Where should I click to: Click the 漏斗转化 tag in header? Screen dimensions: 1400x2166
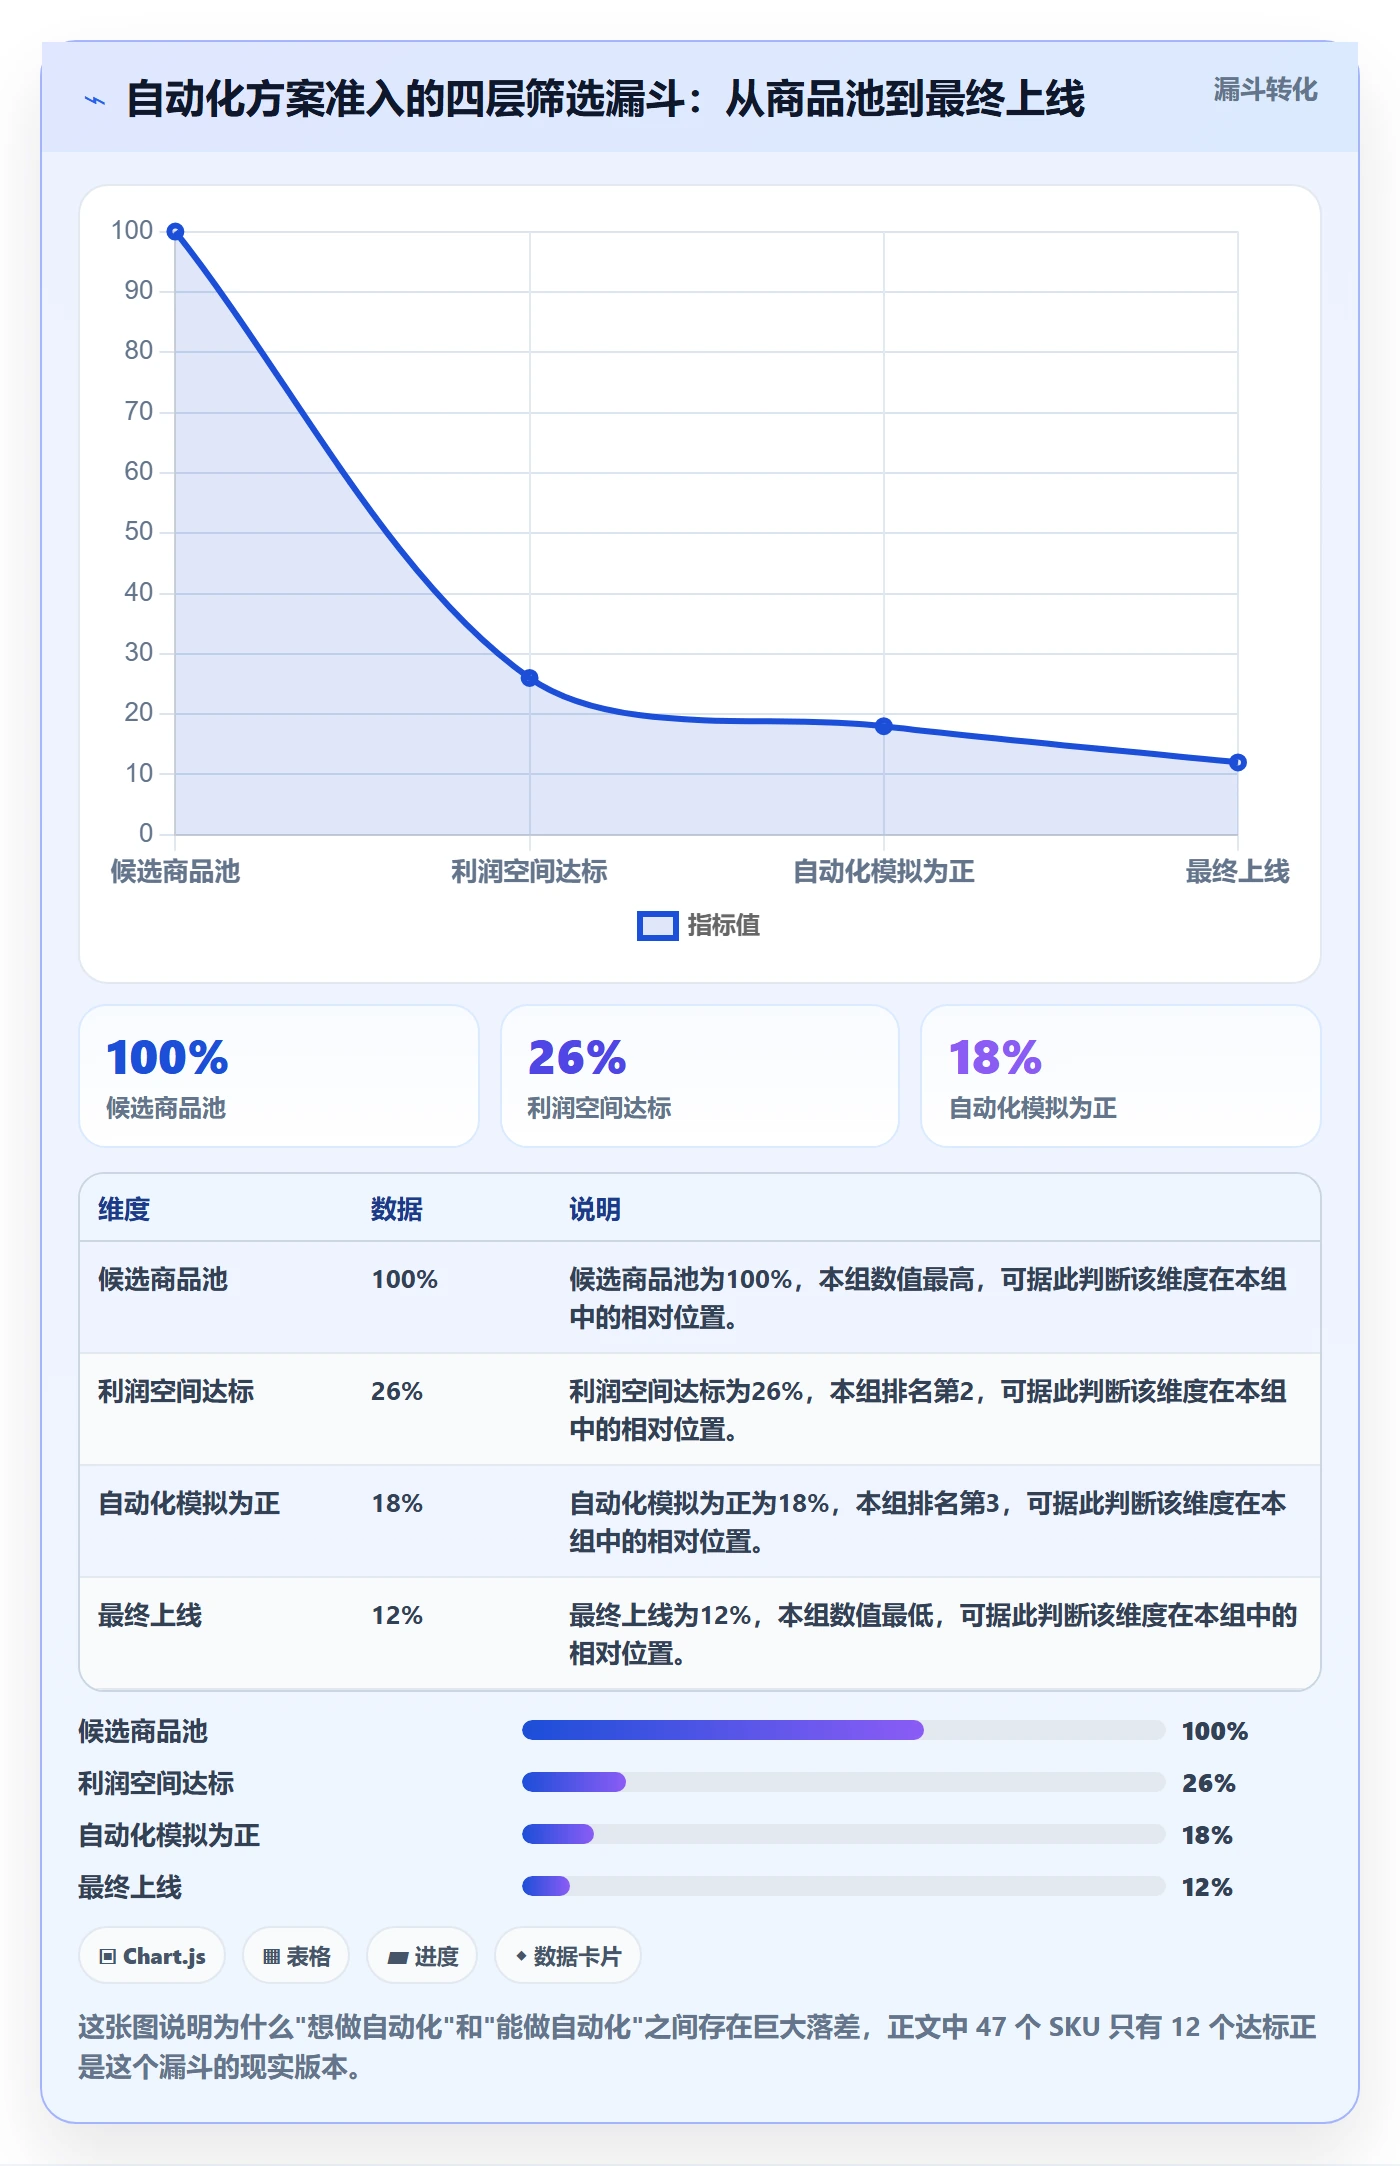click(1265, 90)
